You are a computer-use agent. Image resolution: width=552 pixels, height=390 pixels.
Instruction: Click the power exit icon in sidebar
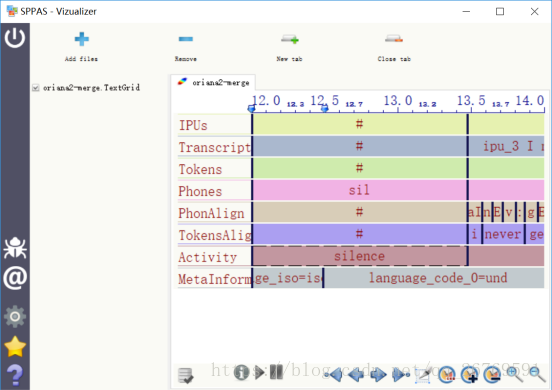(15, 38)
